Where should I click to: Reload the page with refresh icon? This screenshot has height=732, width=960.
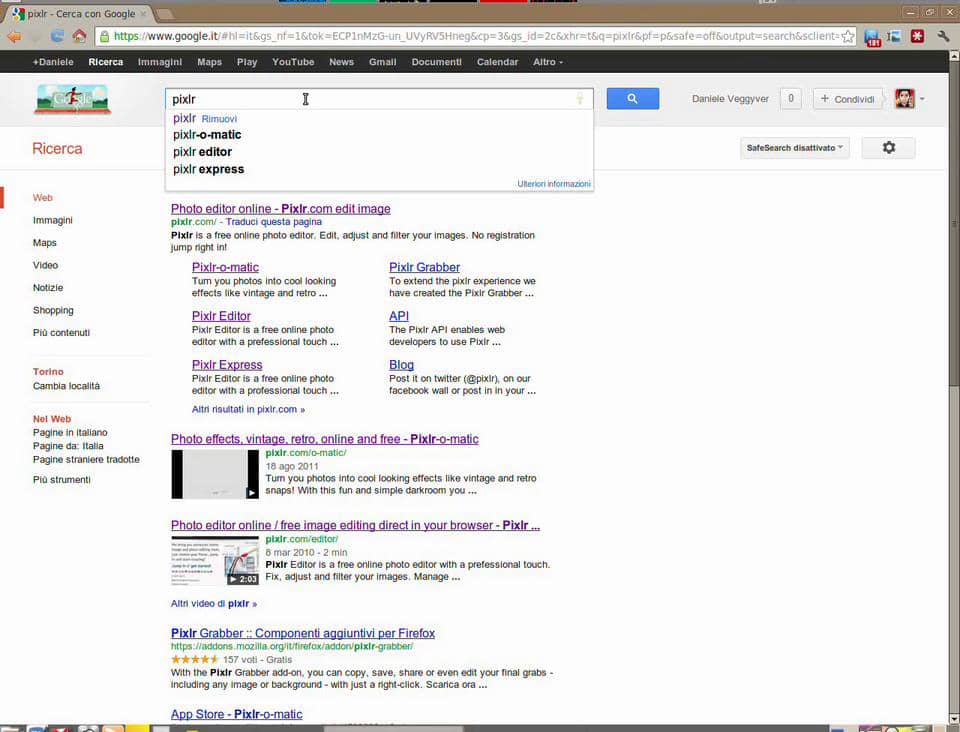[x=57, y=36]
